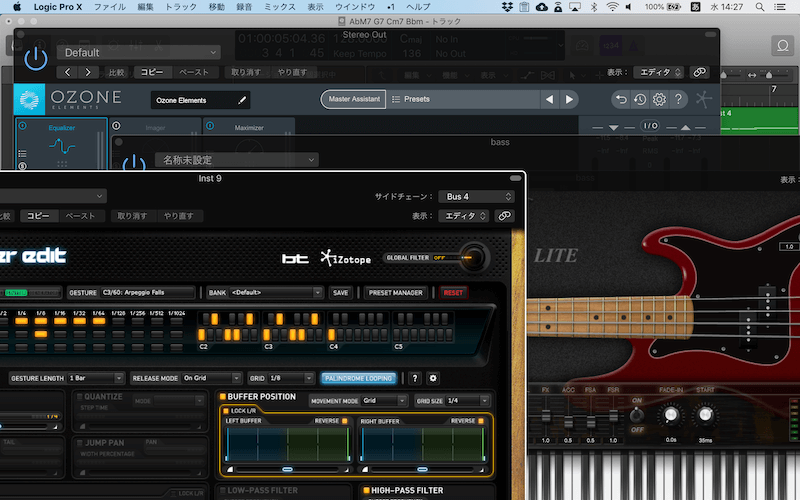Load next Ozone preset arrow
Image resolution: width=800 pixels, height=500 pixels.
[x=569, y=99]
